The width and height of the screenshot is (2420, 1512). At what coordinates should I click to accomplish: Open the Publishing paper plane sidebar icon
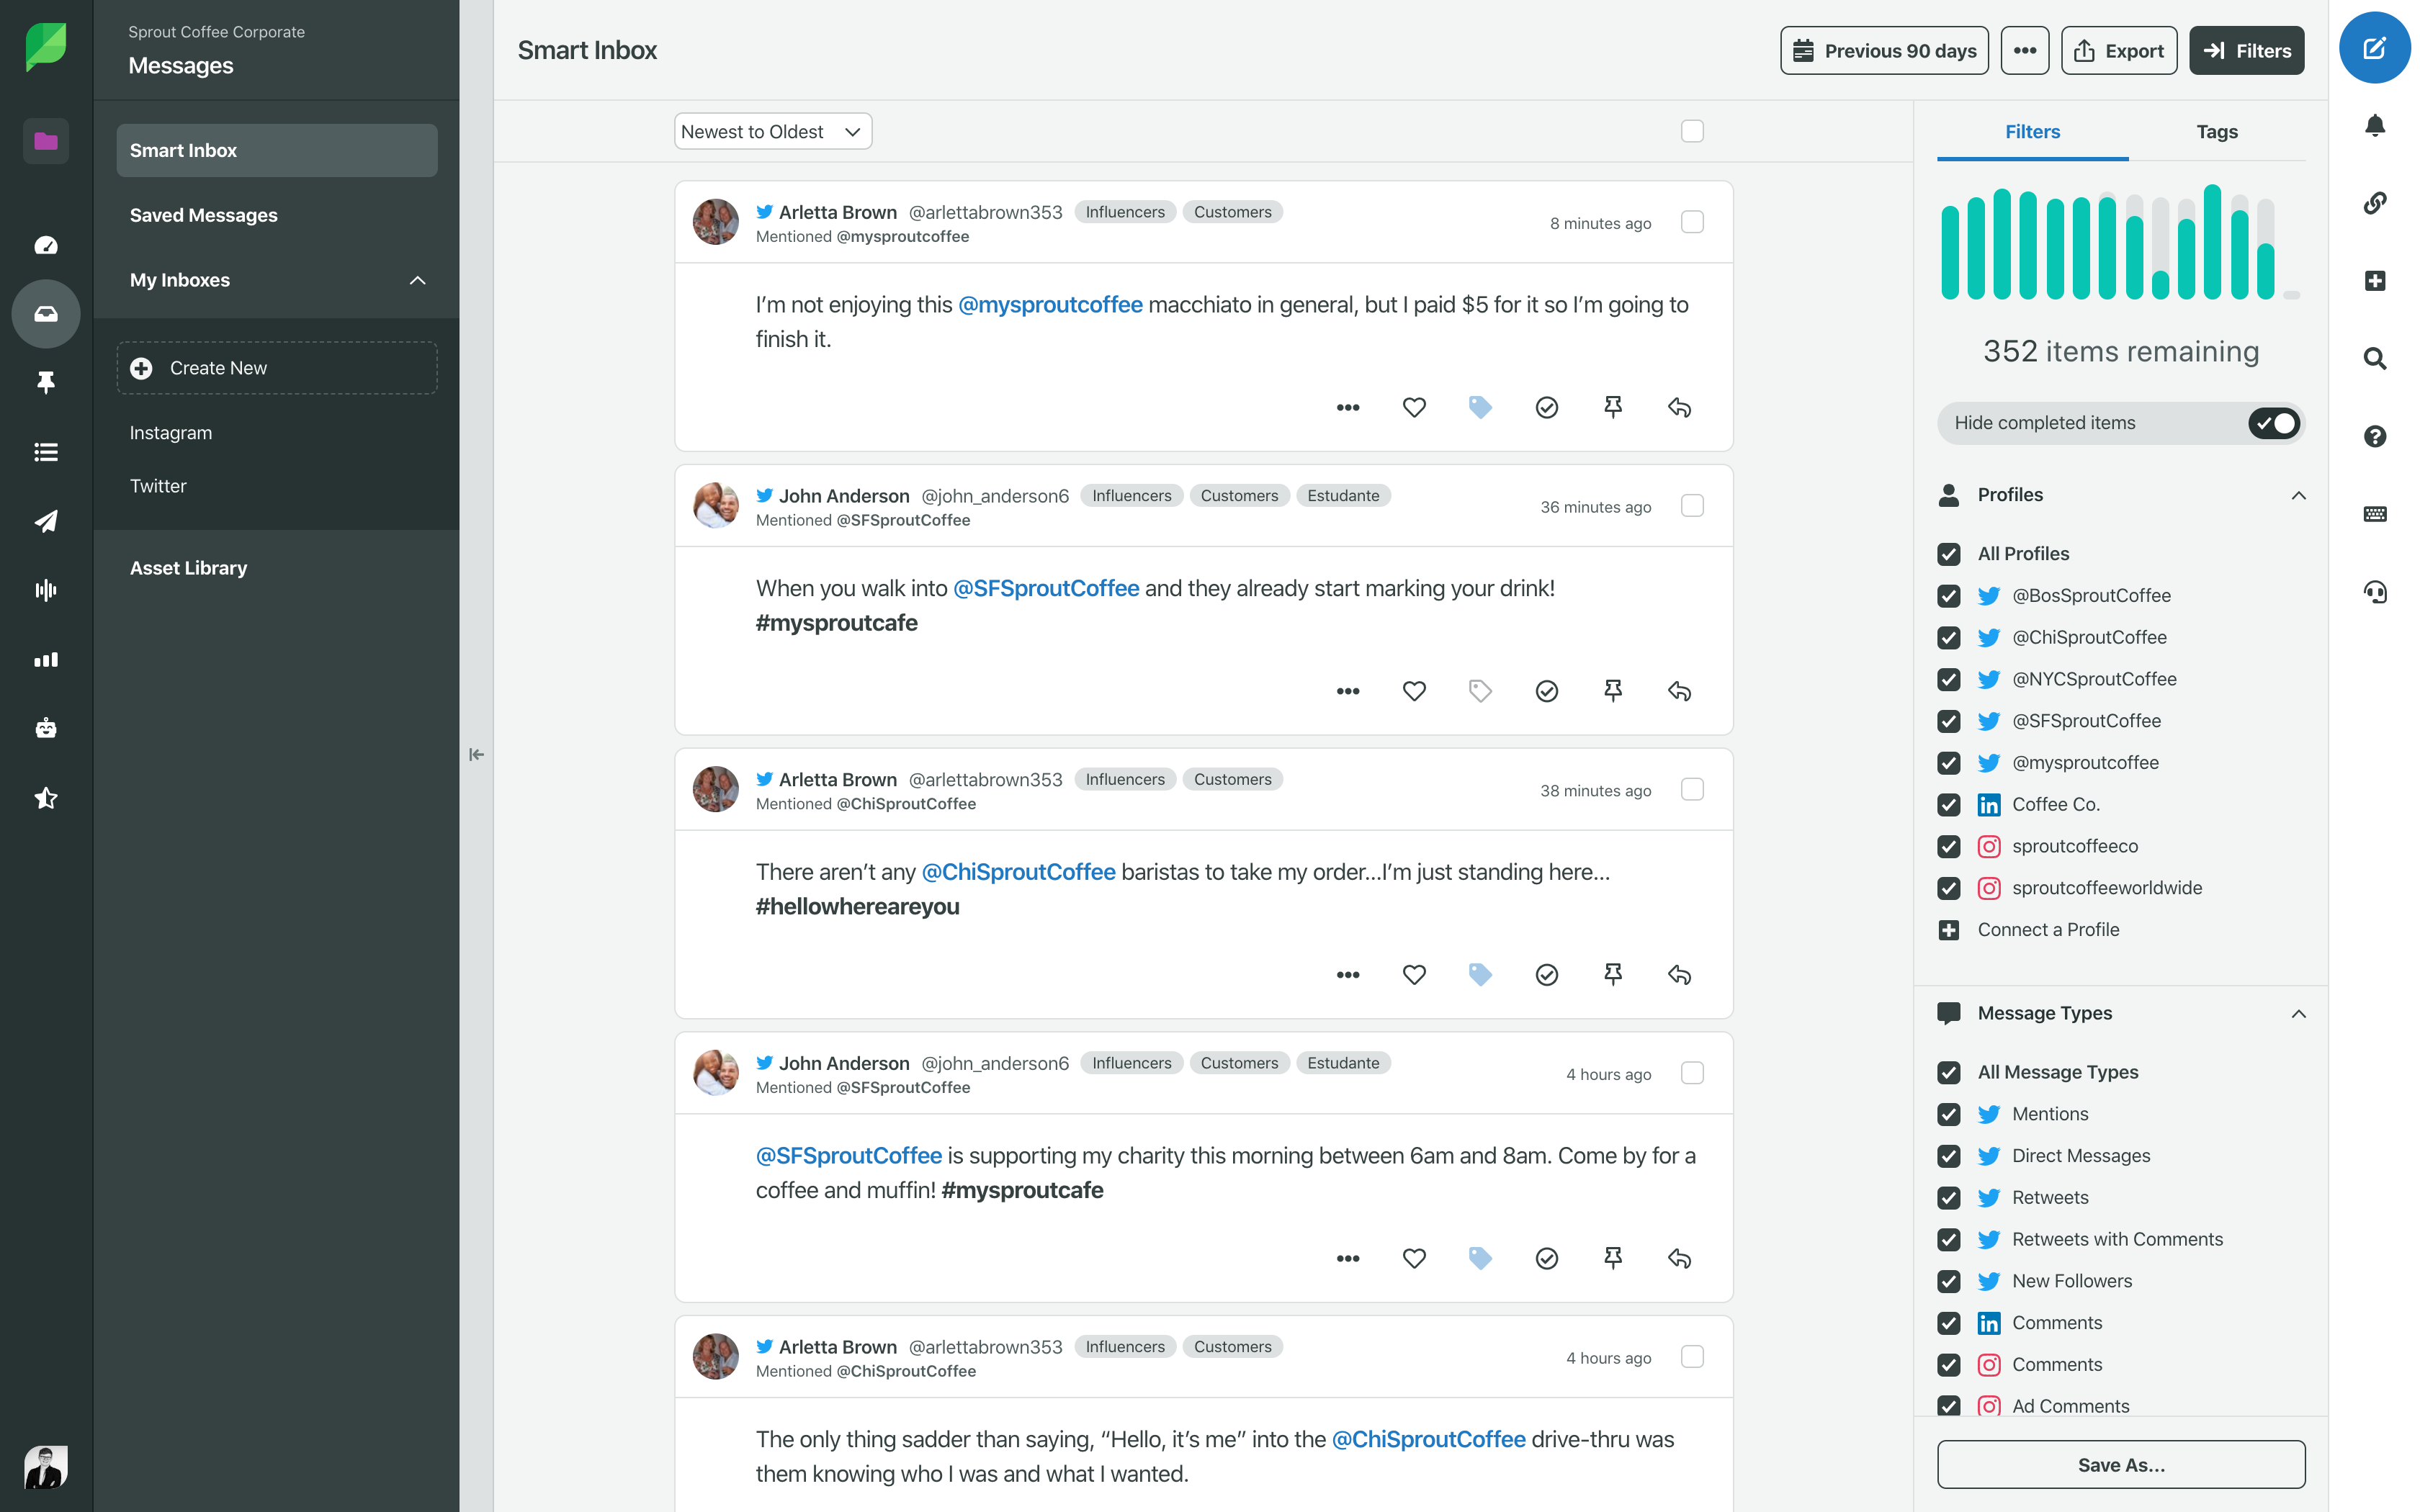click(x=46, y=521)
